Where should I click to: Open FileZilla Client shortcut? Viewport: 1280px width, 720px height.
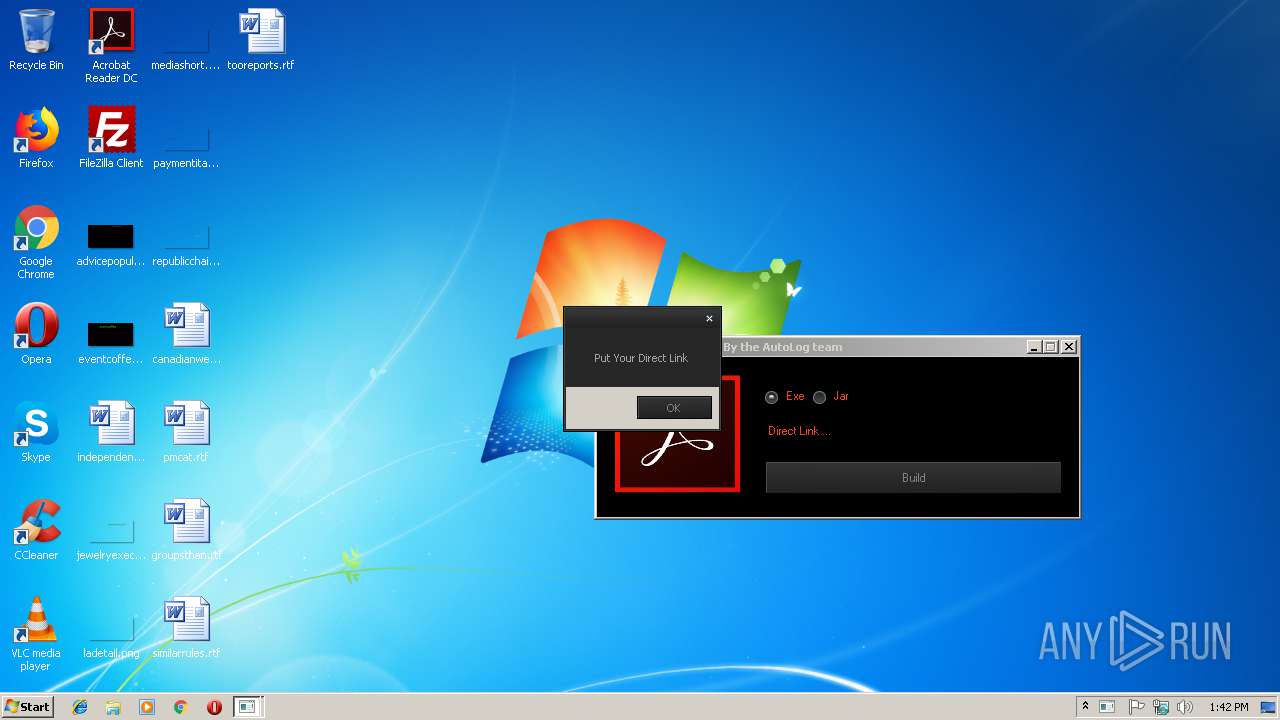coord(111,138)
